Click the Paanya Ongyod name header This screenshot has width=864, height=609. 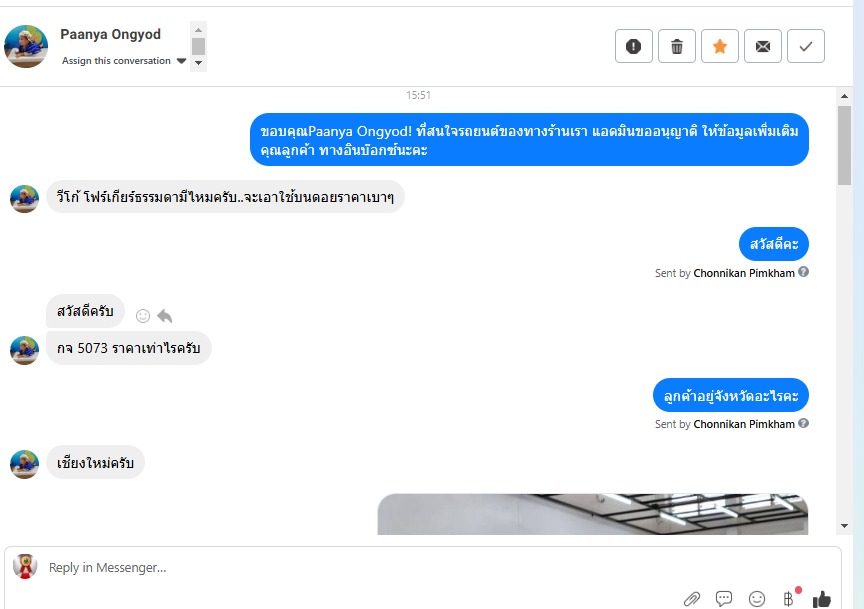pos(110,34)
